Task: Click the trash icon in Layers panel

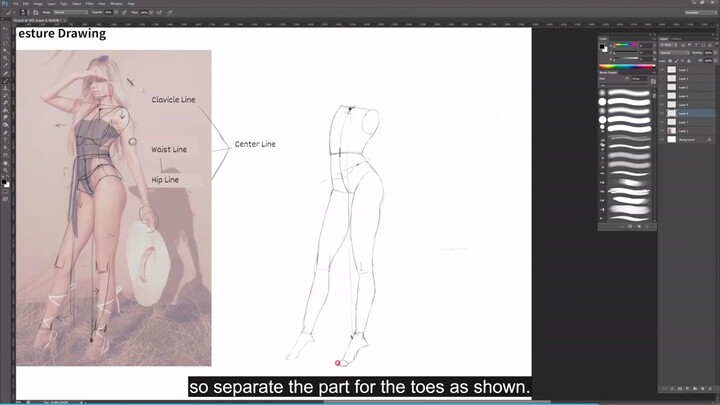Action: coord(710,388)
